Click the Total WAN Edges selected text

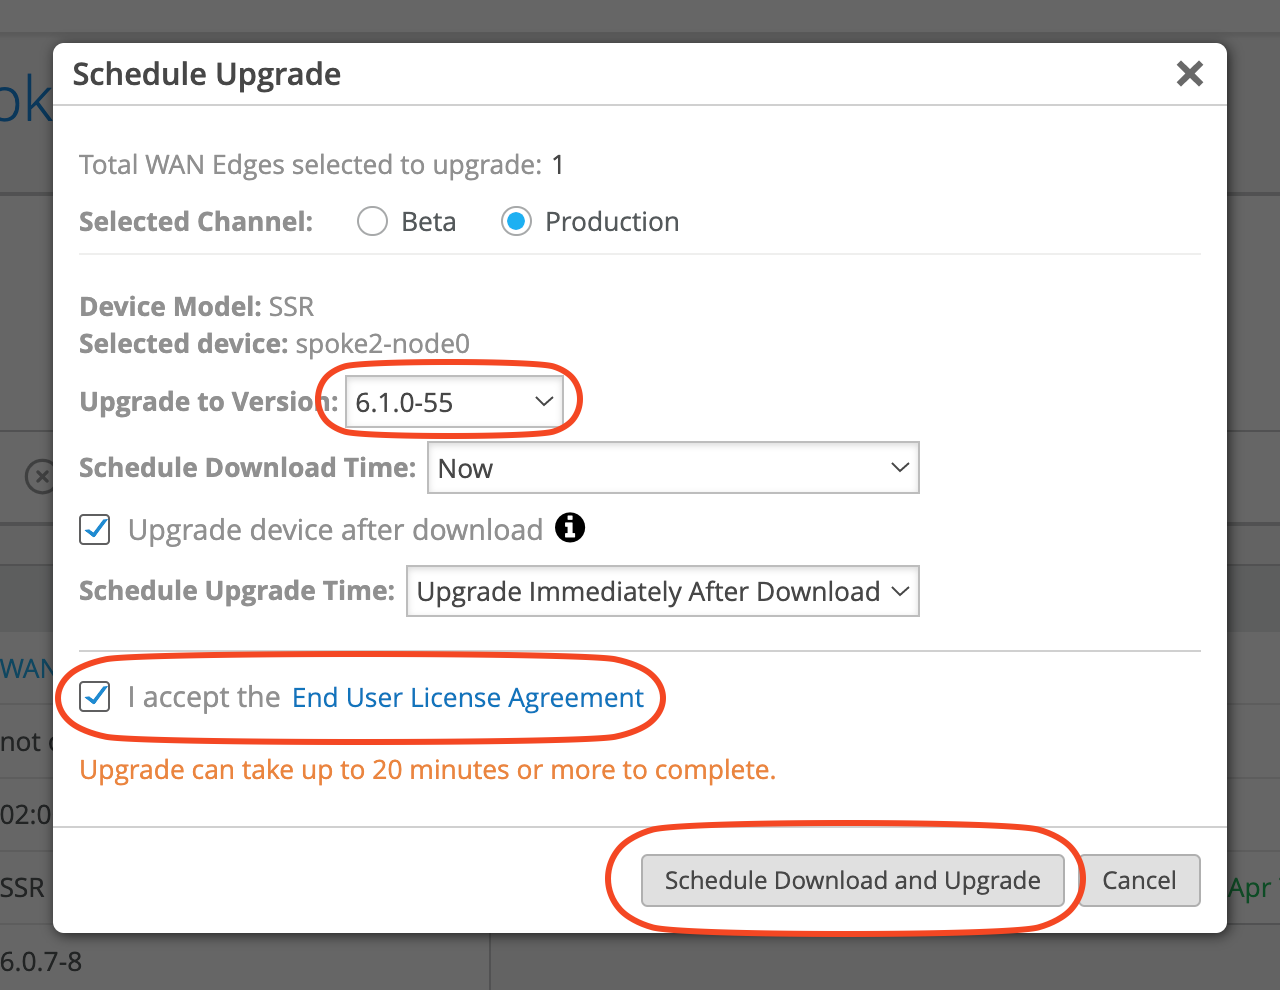coord(320,165)
